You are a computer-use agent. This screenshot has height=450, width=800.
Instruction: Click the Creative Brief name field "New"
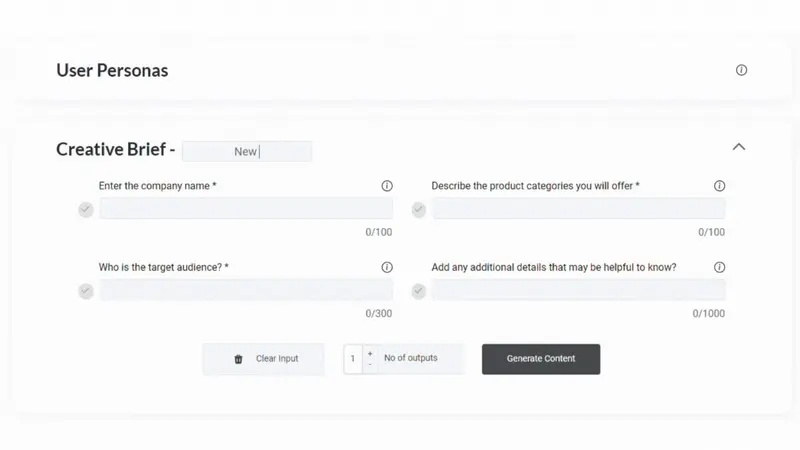(x=247, y=152)
